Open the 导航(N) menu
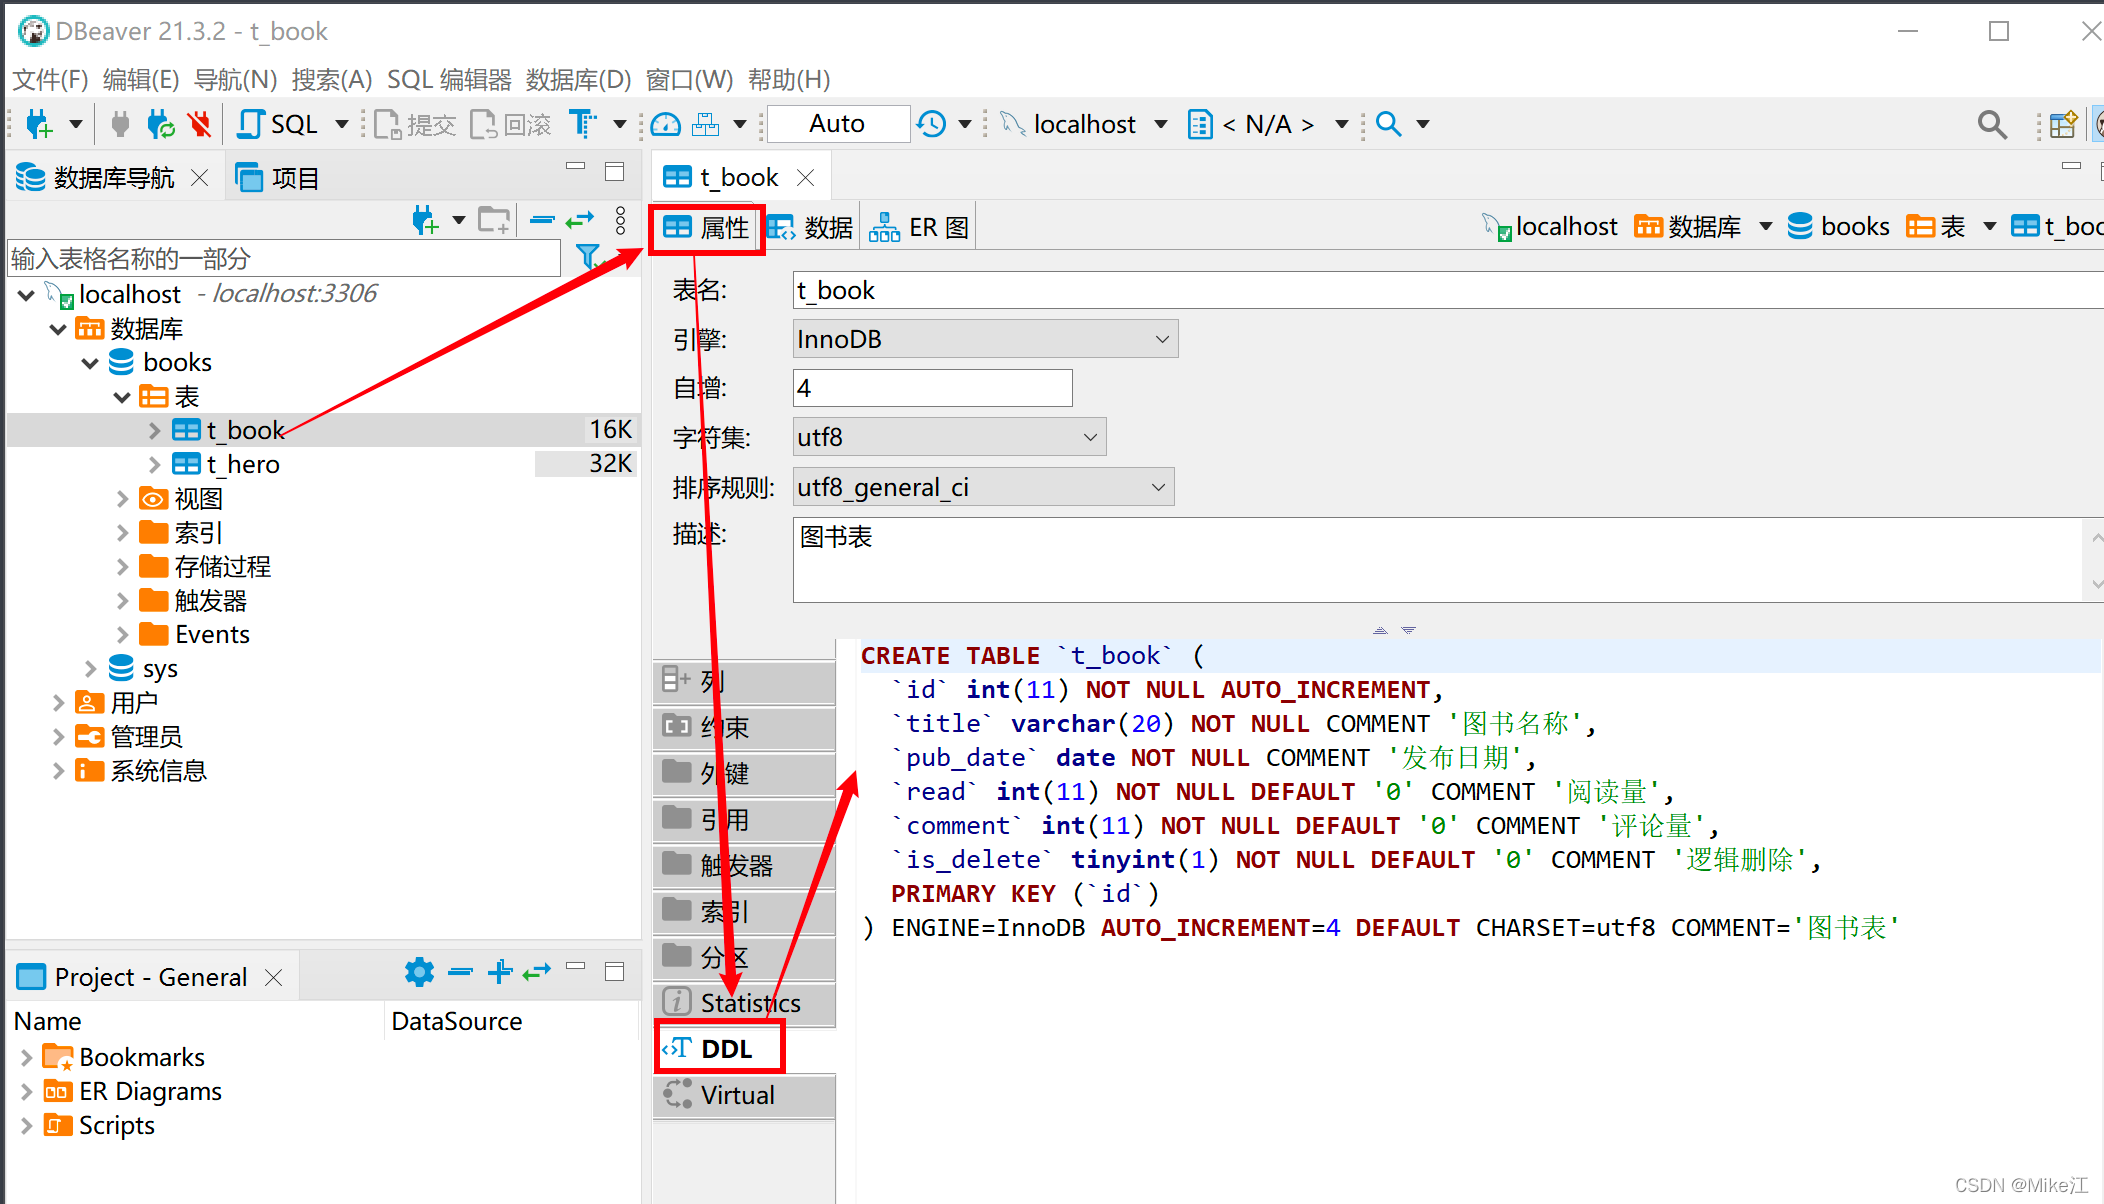 coord(235,79)
